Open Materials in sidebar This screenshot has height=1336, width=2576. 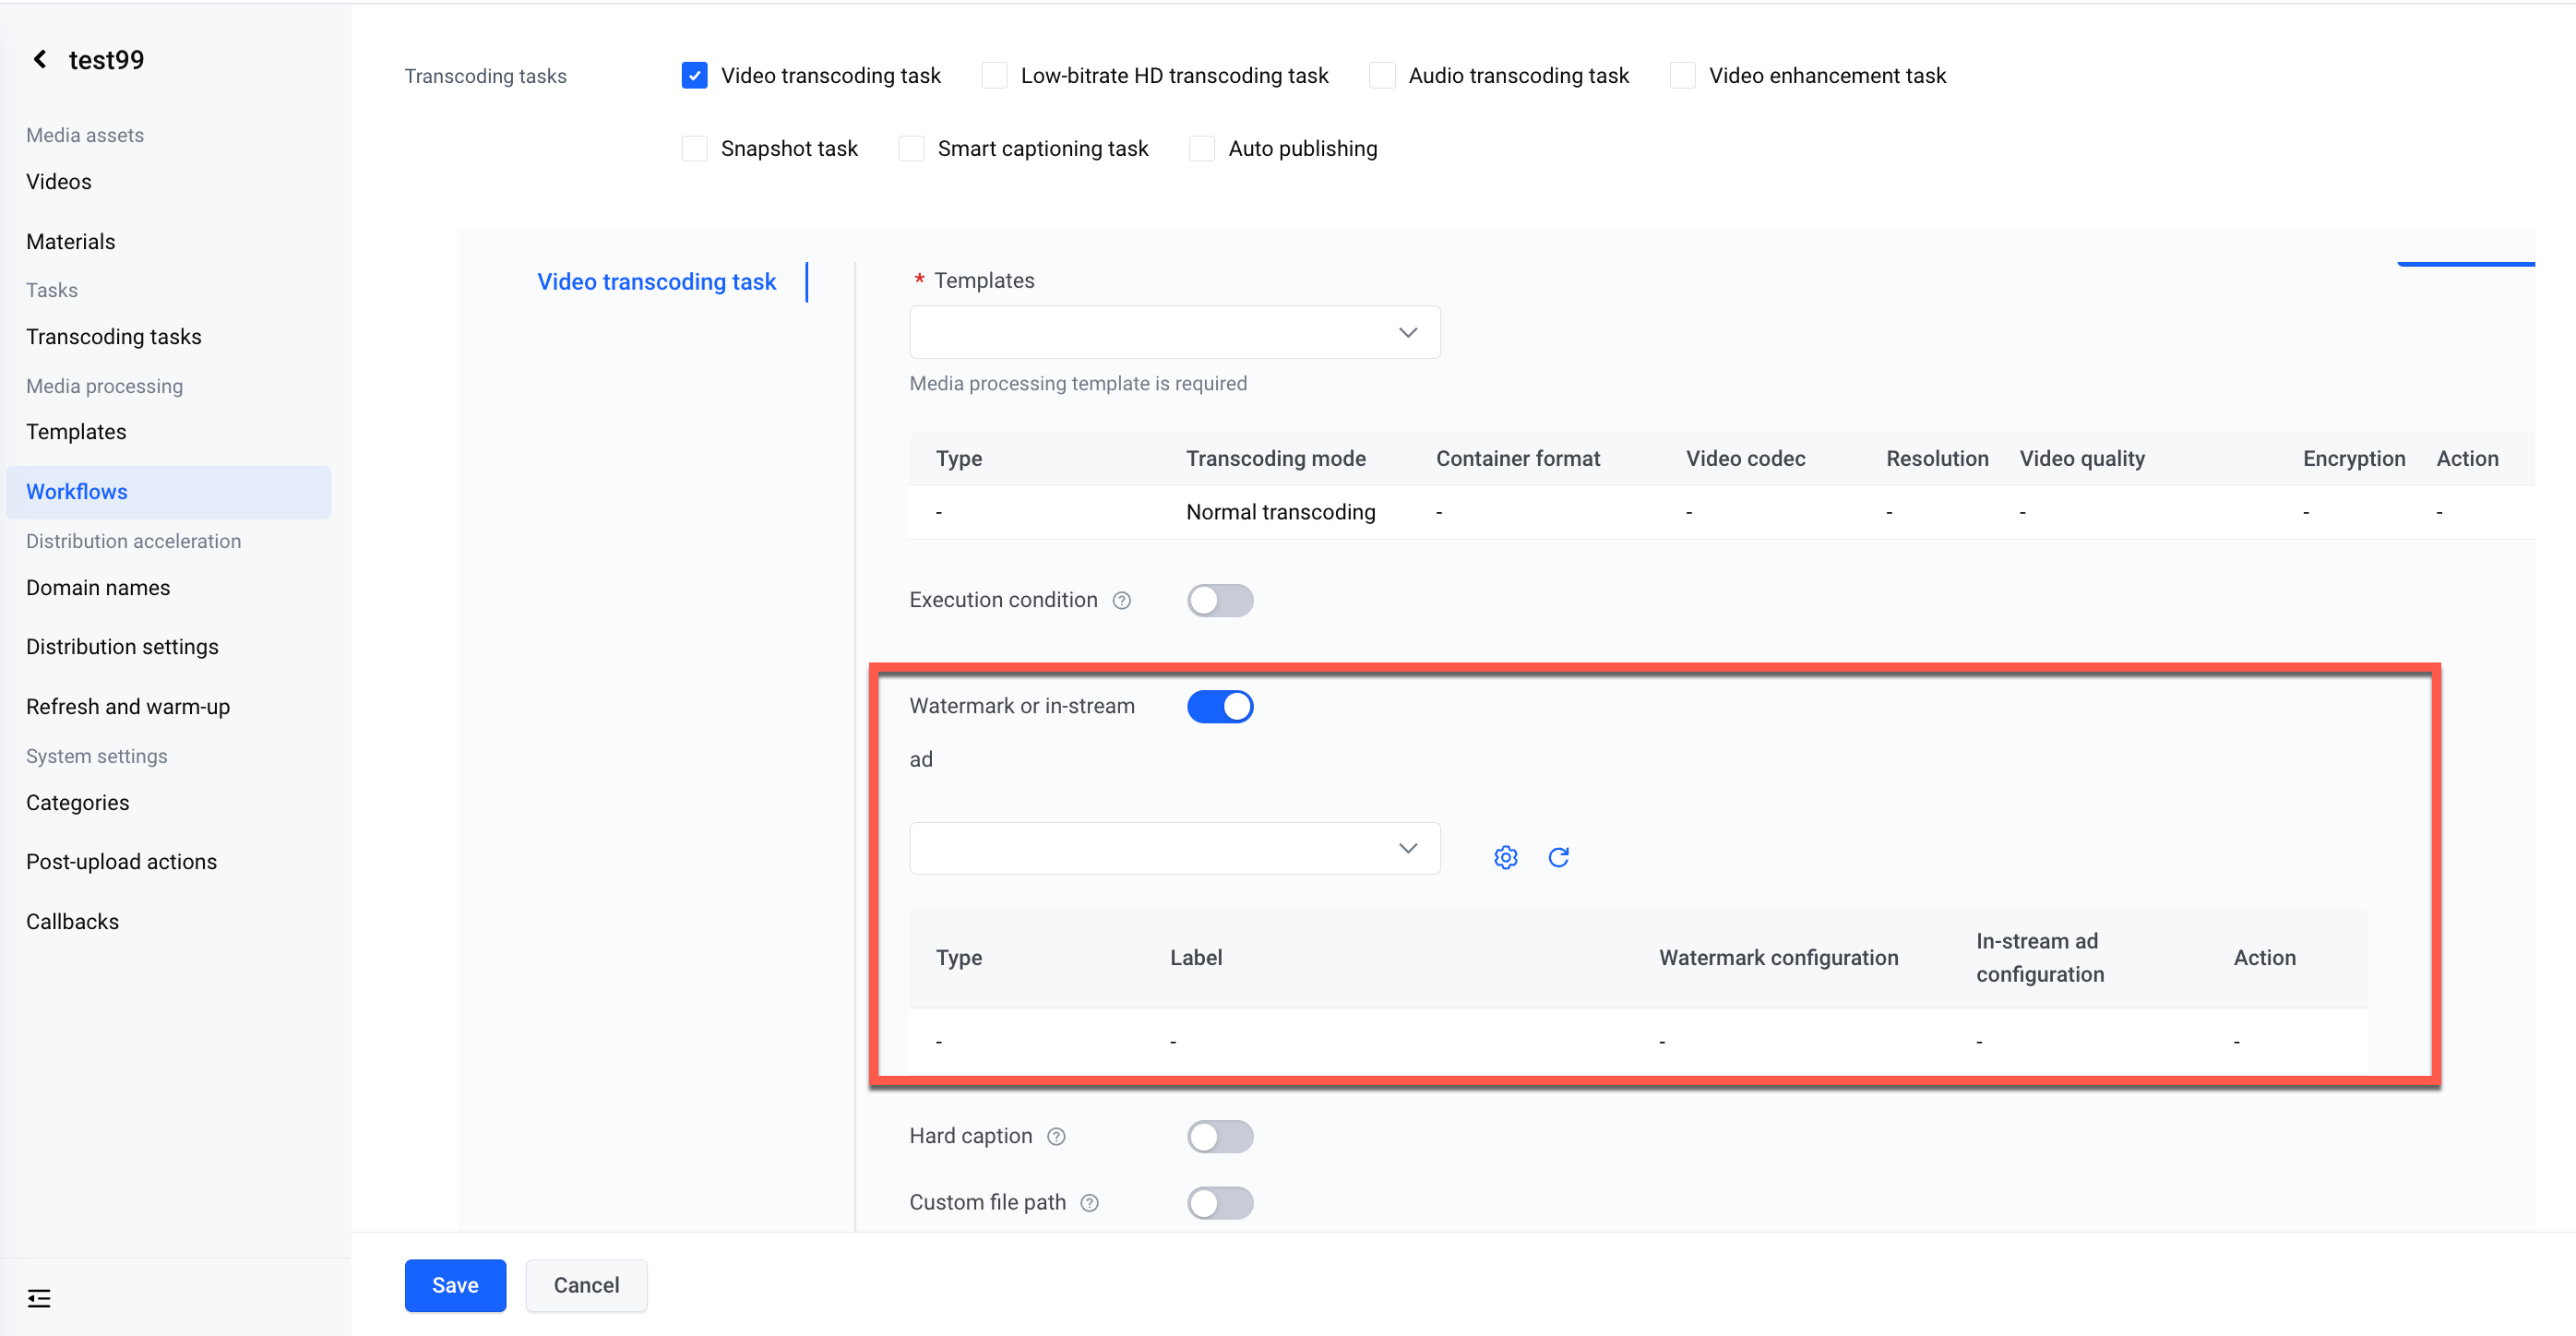click(x=71, y=242)
